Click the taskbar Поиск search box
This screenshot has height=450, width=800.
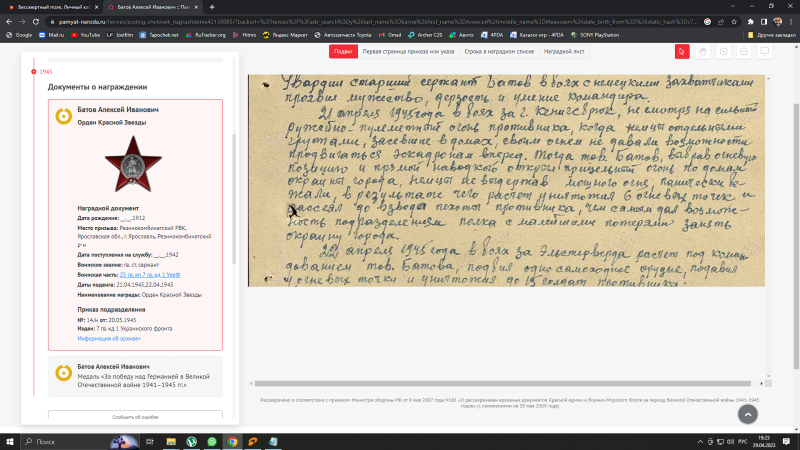click(x=80, y=441)
